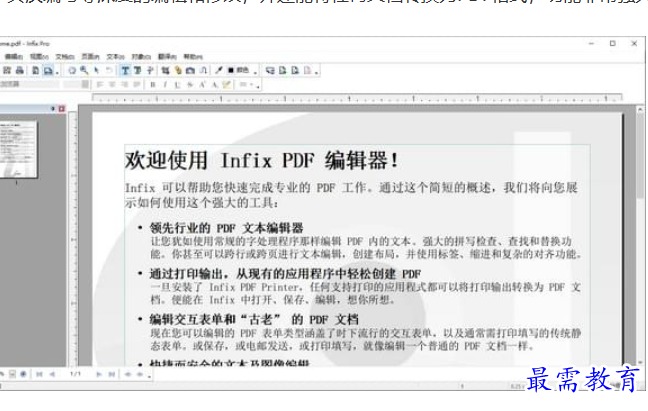Pin the thumbnail side panel
648x411 pixels.
52,109
